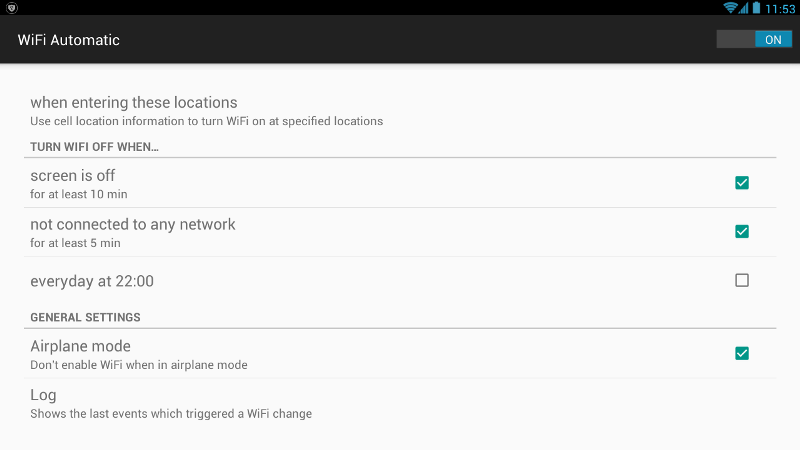Toggle the WiFi Automatic ON switch
The height and width of the screenshot is (450, 800).
pos(754,39)
